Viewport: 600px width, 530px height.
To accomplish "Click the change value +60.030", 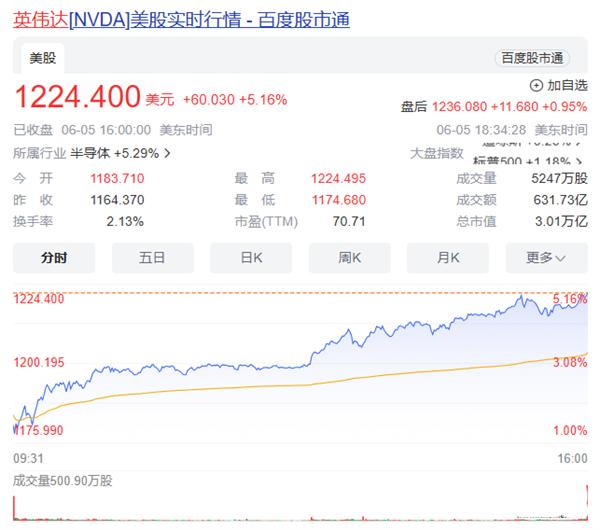I will click(209, 100).
